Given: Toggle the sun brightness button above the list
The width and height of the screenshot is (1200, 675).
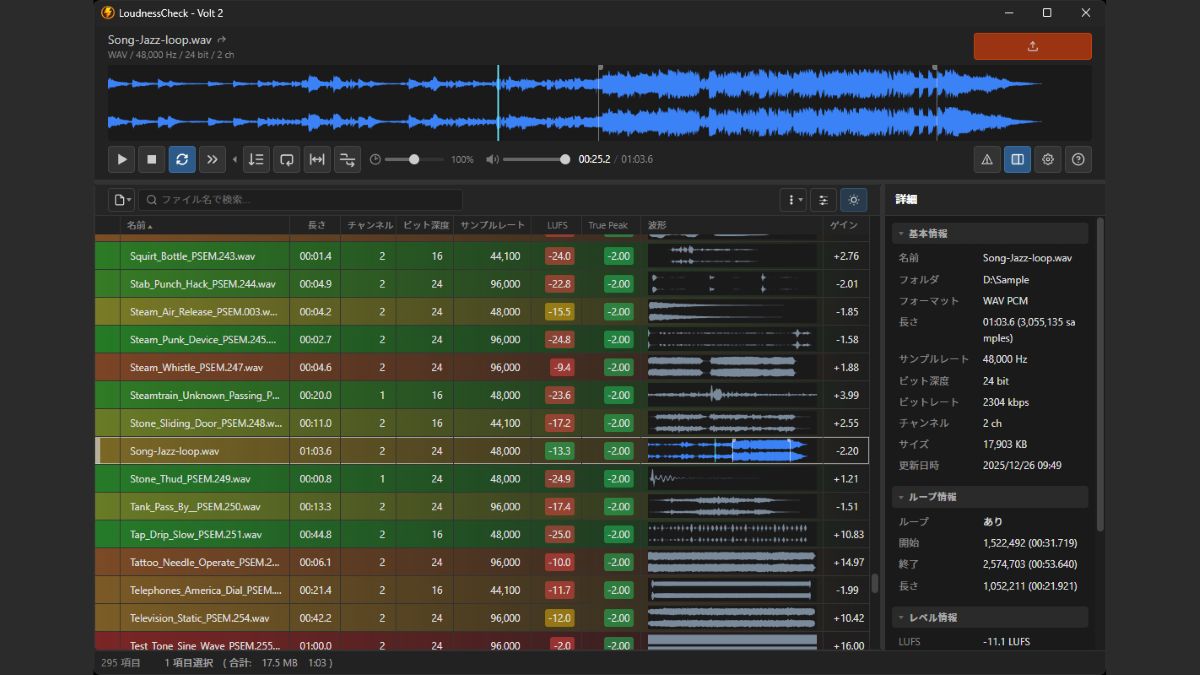Looking at the screenshot, I should [x=853, y=200].
